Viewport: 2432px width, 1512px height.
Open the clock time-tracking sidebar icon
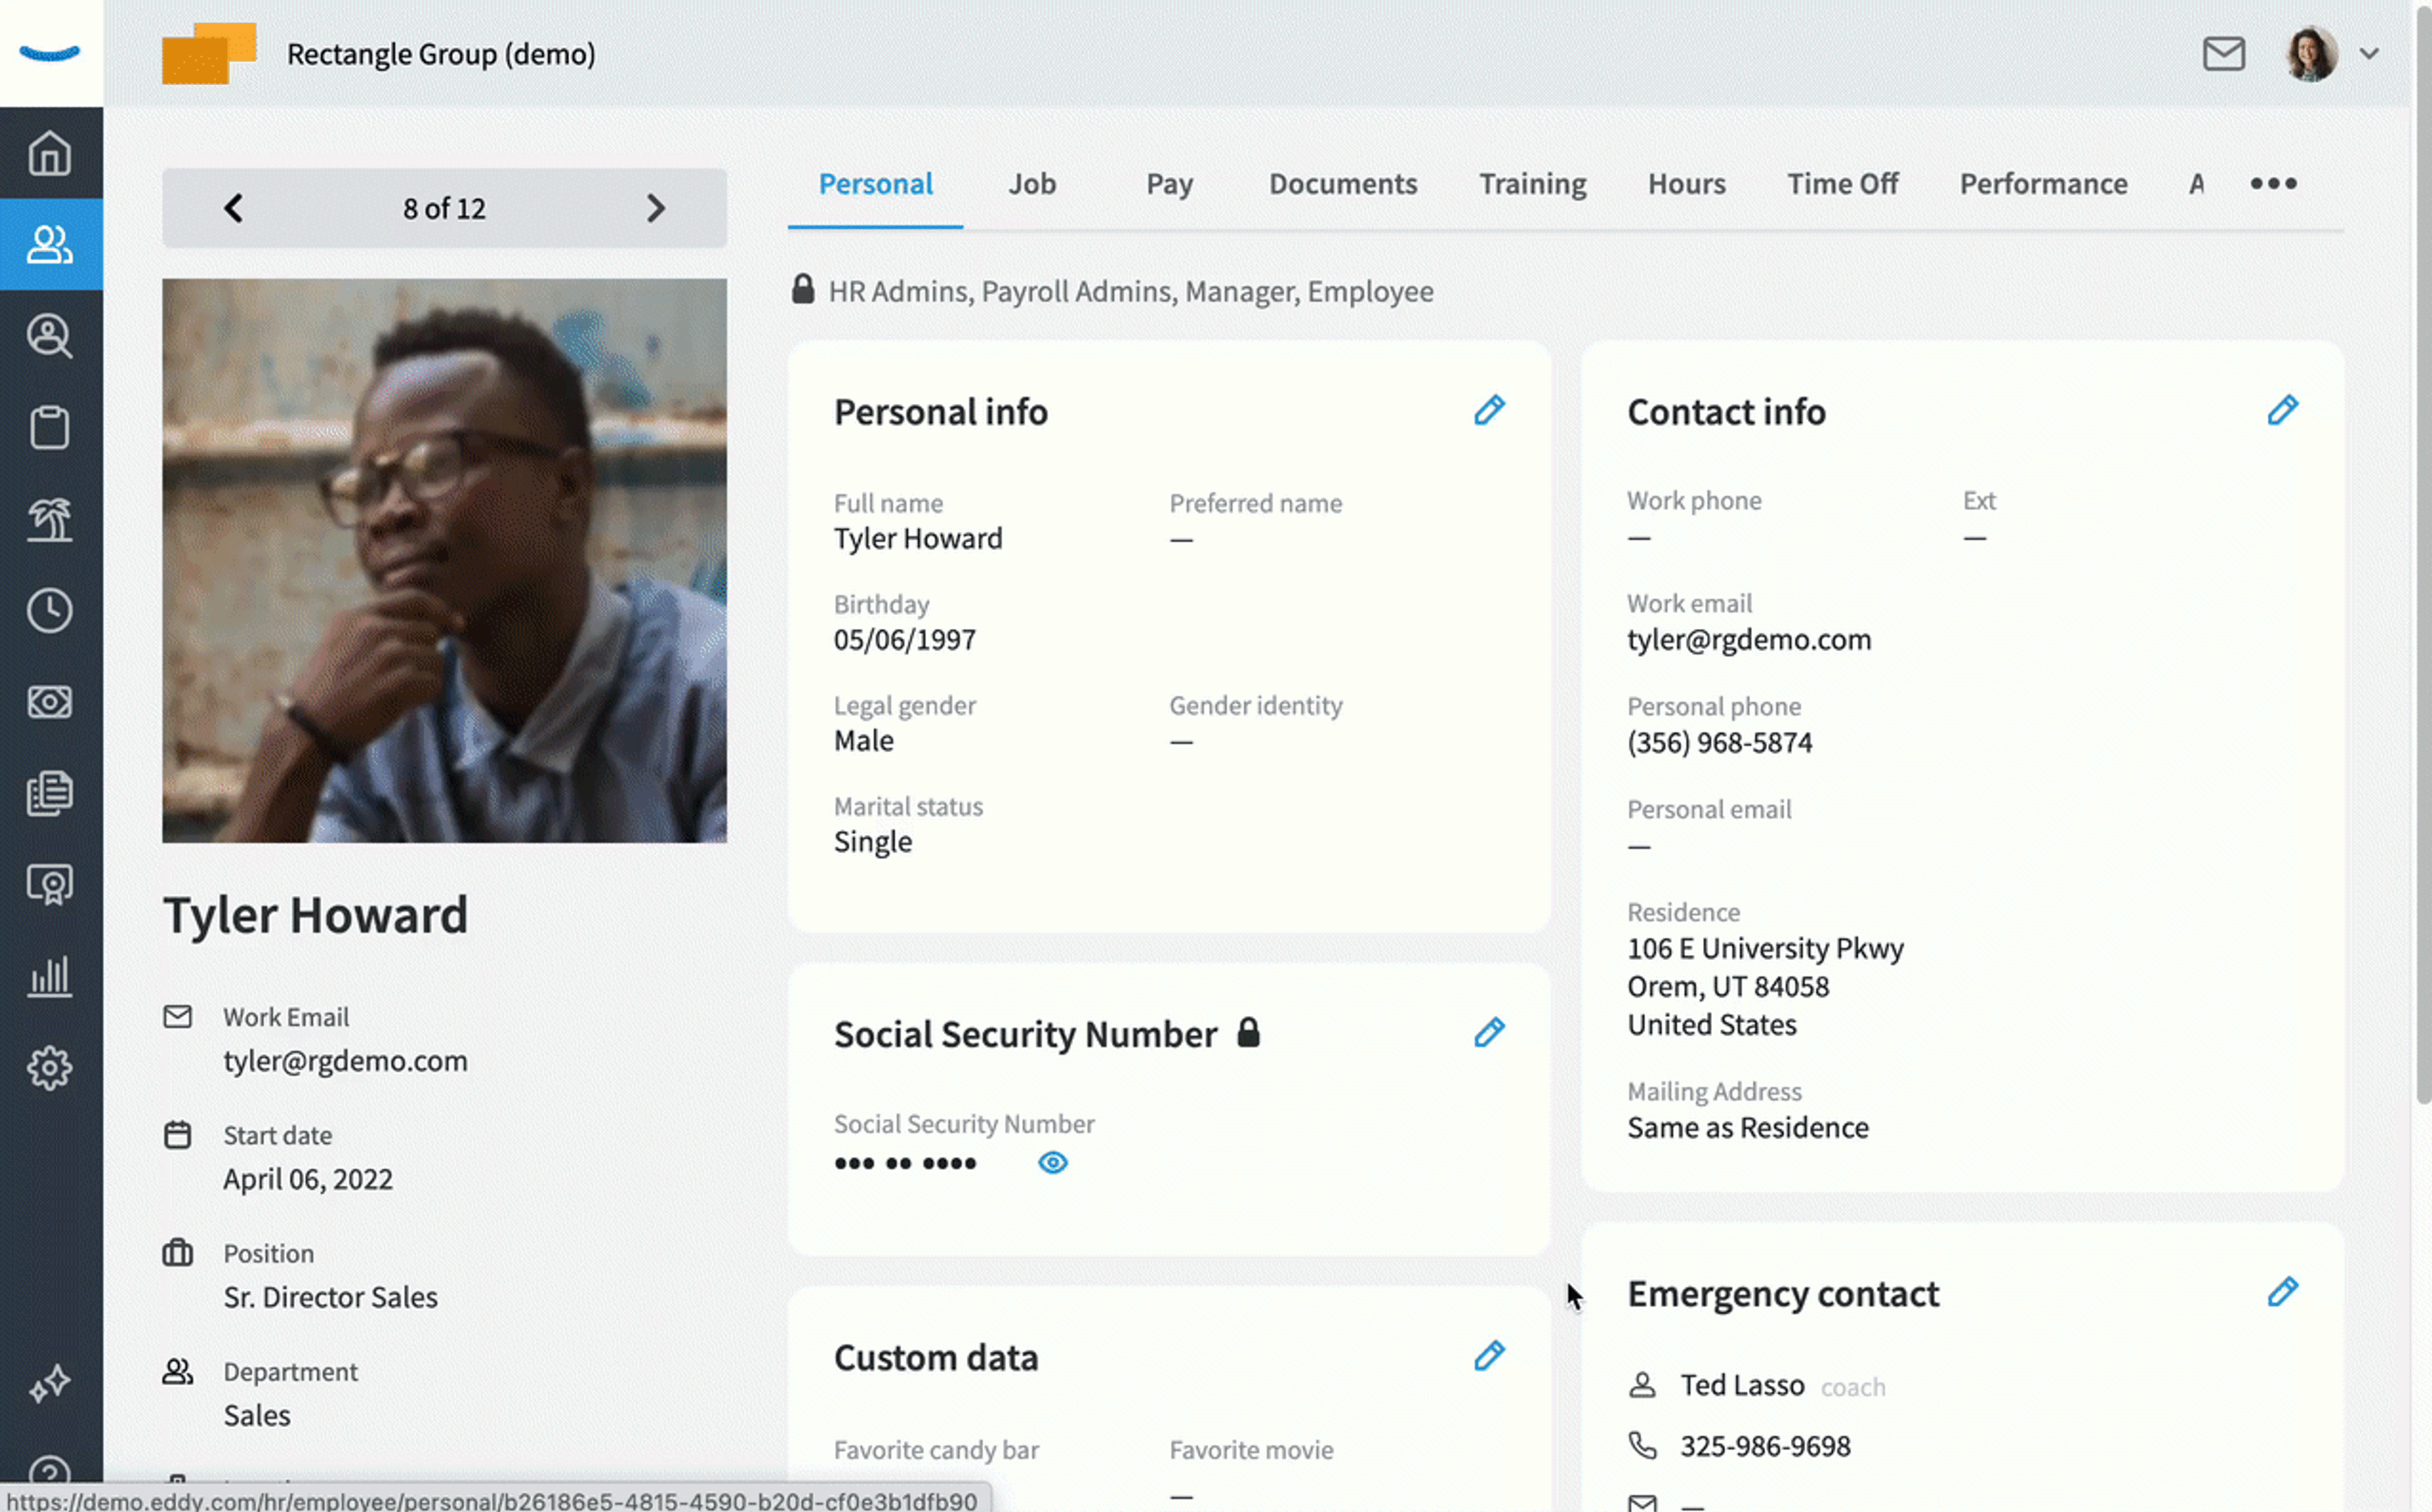[x=49, y=610]
